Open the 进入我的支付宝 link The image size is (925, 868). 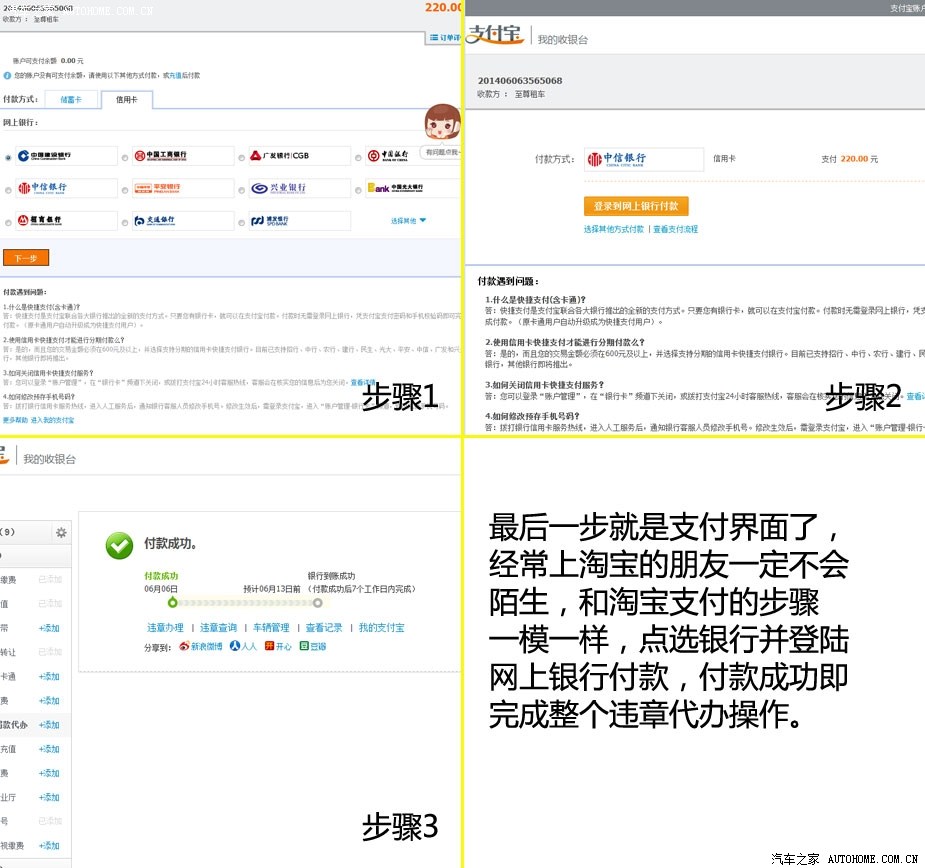pos(53,420)
